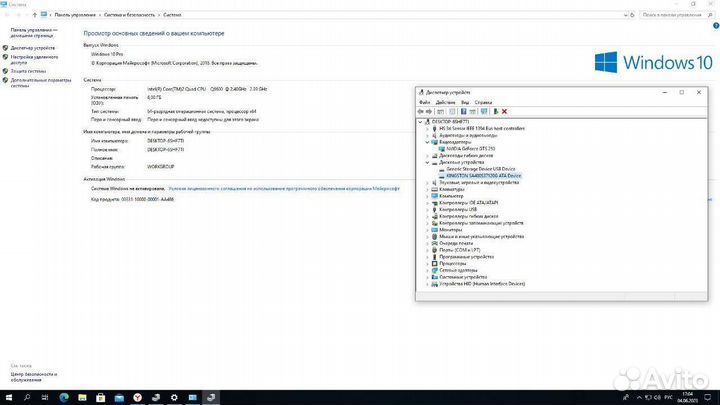Expand the Мониторы category
This screenshot has width=720, height=405.
click(427, 229)
